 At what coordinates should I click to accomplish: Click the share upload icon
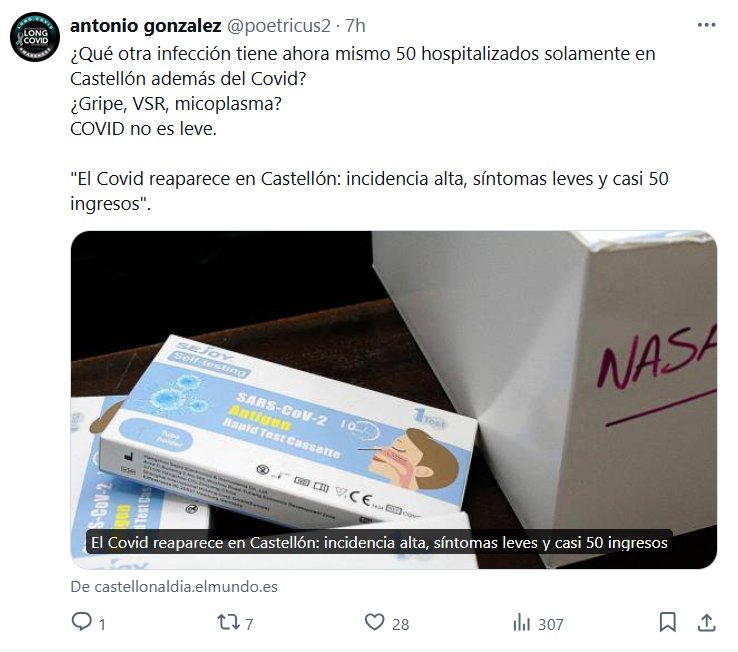[706, 622]
